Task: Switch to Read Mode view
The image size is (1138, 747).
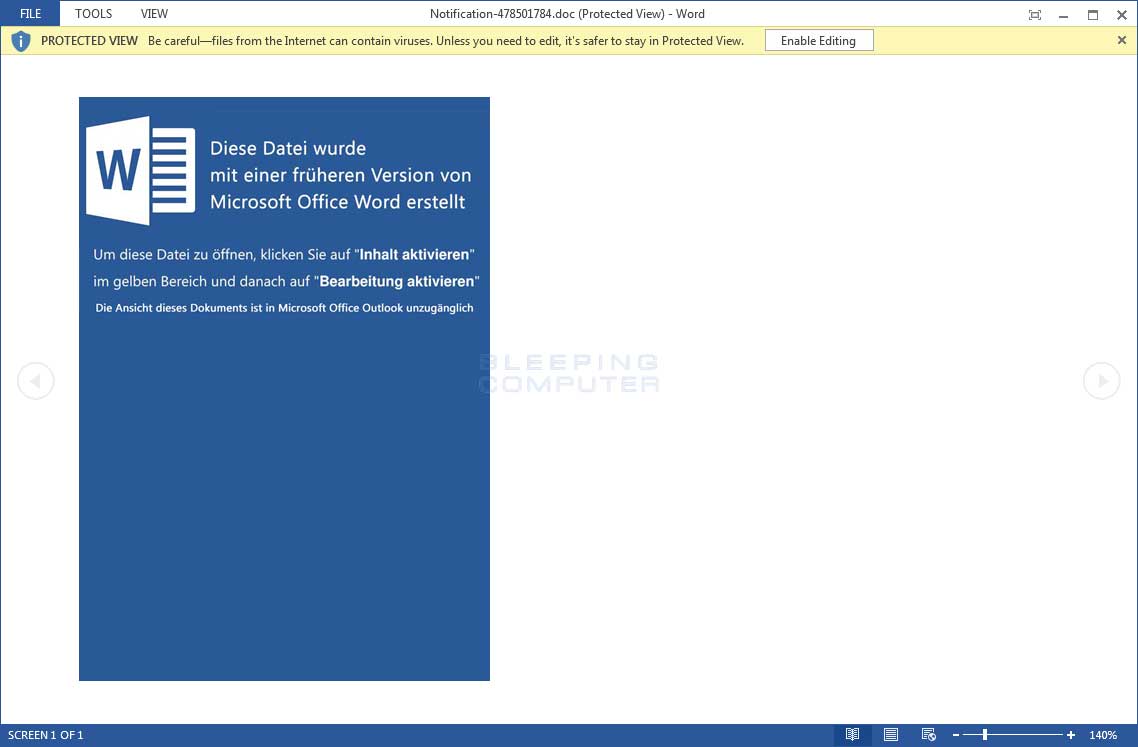Action: [853, 735]
